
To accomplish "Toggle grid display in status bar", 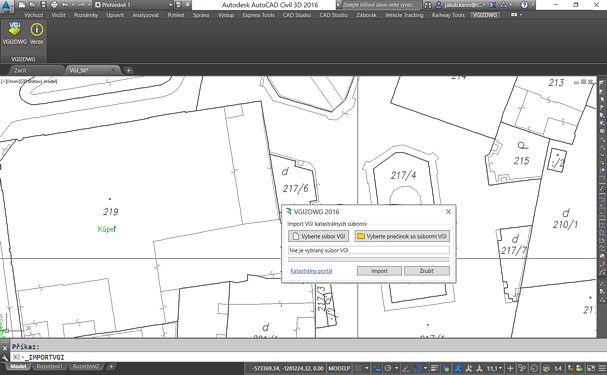I will (x=357, y=368).
